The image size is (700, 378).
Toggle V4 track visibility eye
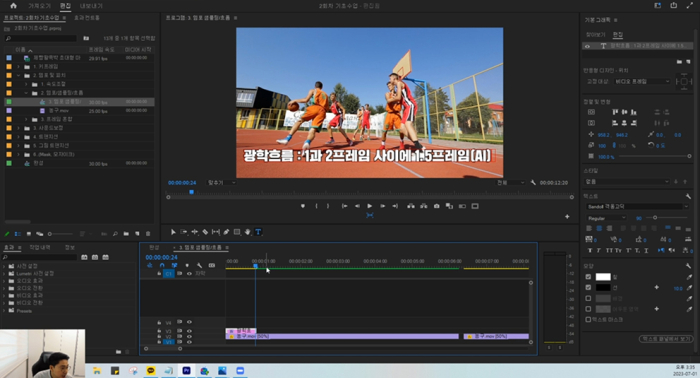189,322
